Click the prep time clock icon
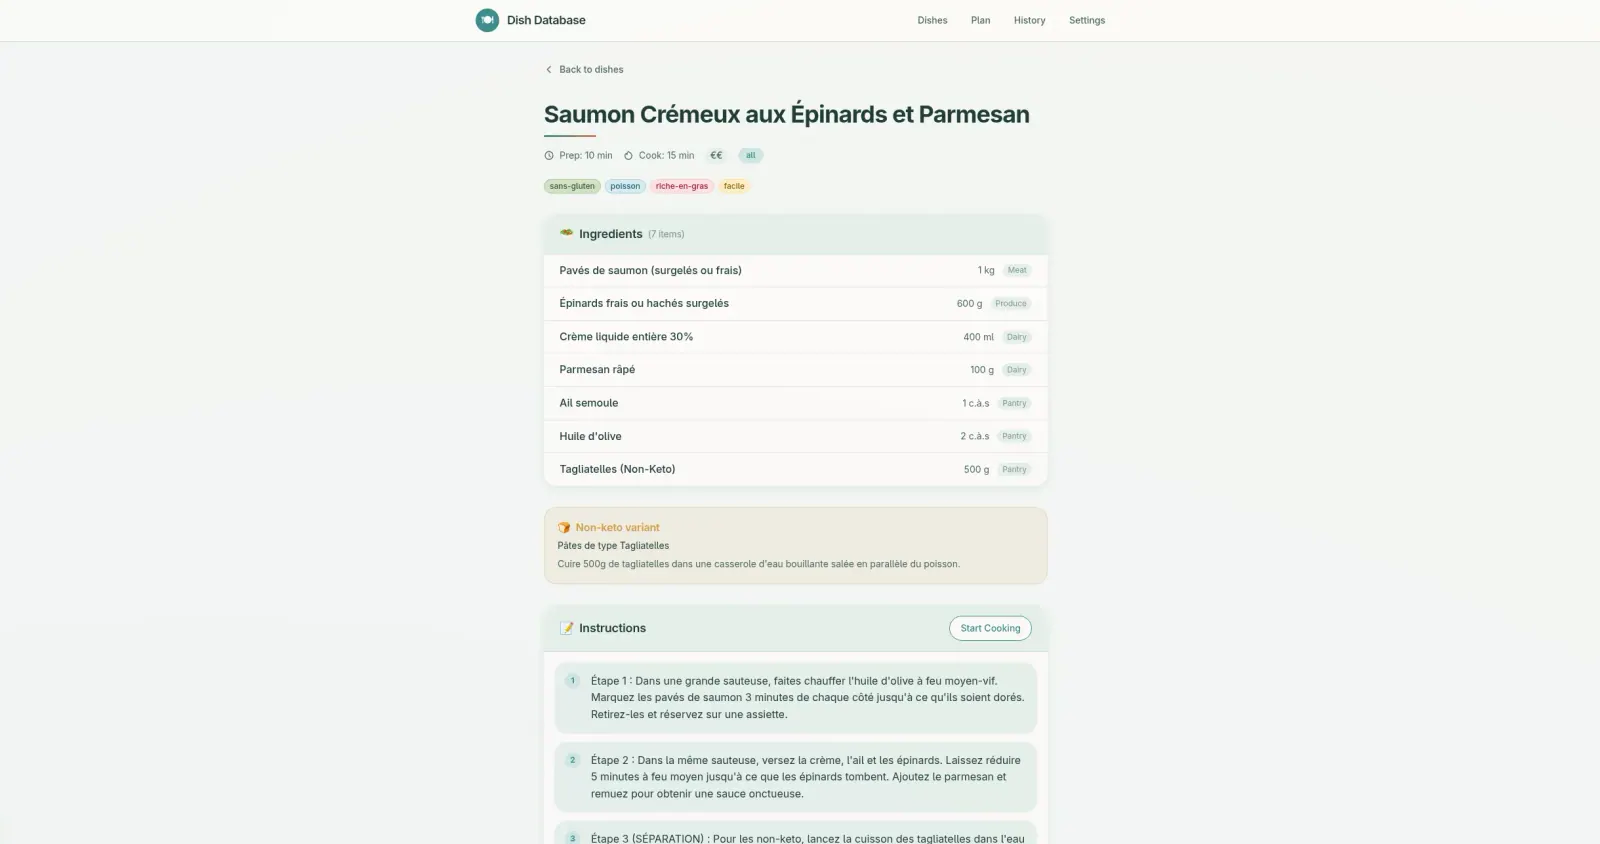The image size is (1600, 844). (549, 156)
